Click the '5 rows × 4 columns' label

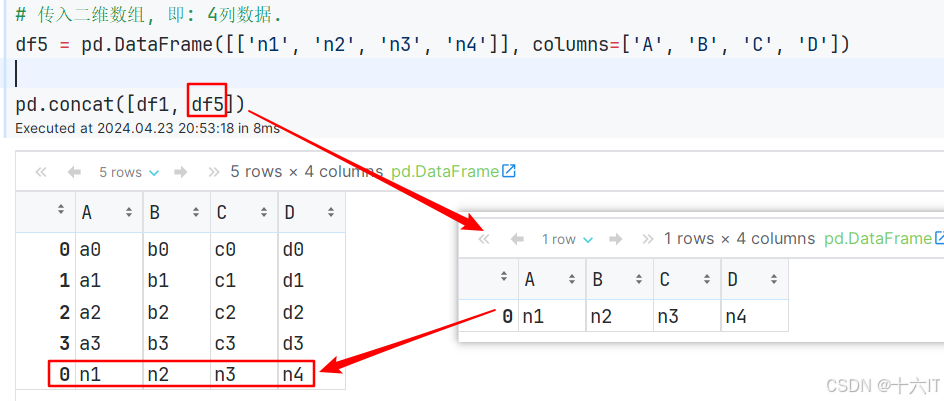tap(307, 172)
